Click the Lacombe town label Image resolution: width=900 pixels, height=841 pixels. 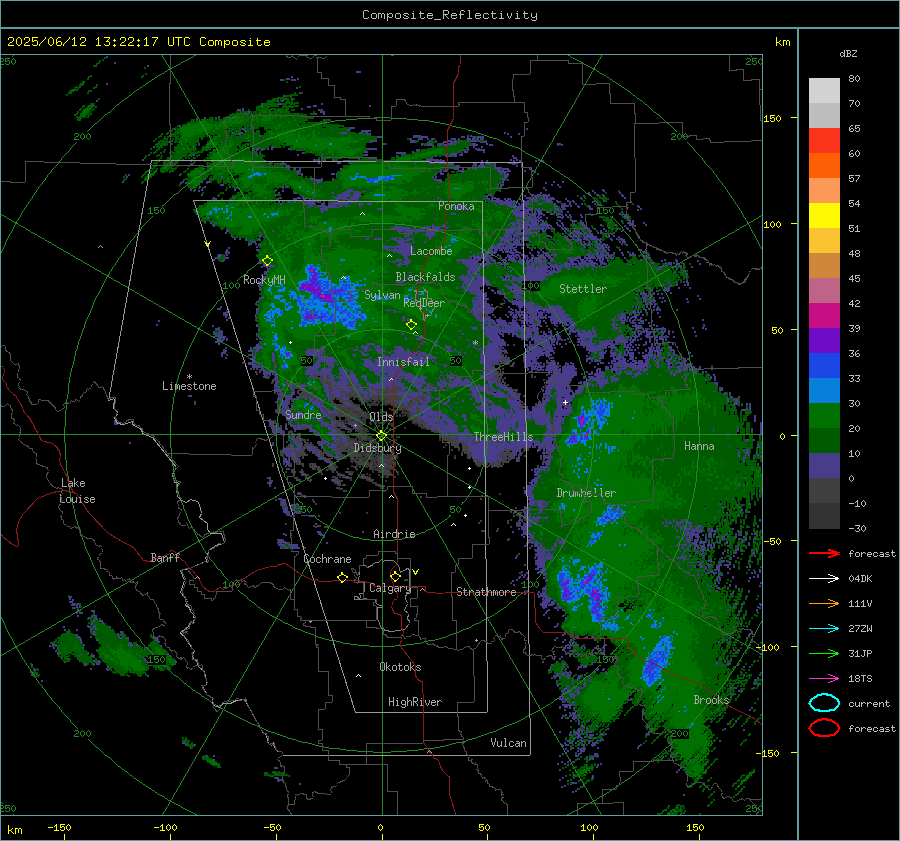431,251
